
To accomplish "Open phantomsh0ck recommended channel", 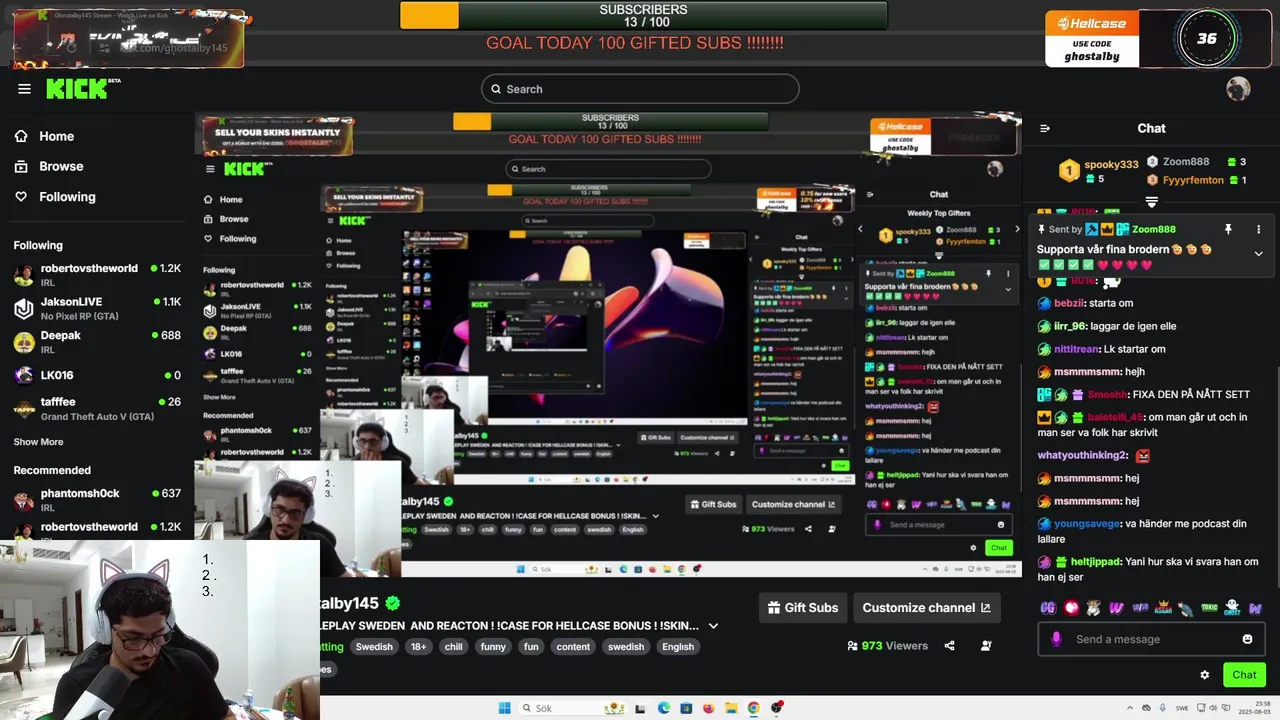I will coord(97,500).
